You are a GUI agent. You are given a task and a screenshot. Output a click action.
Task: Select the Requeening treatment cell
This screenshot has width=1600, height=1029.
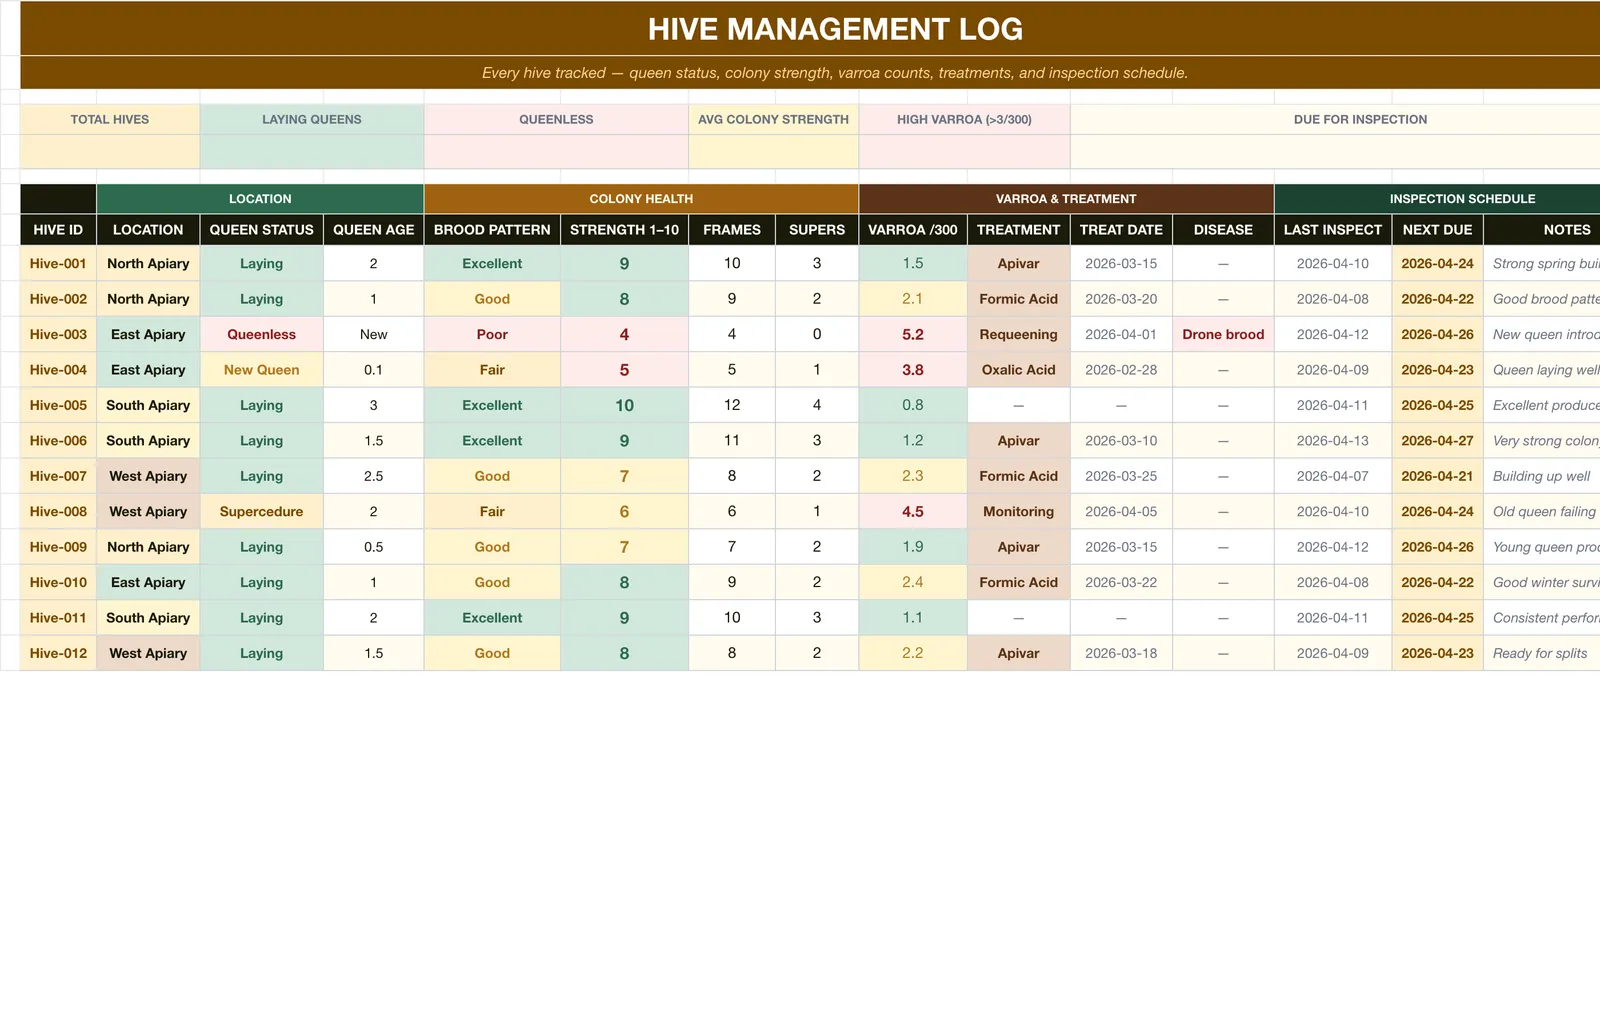click(1018, 335)
